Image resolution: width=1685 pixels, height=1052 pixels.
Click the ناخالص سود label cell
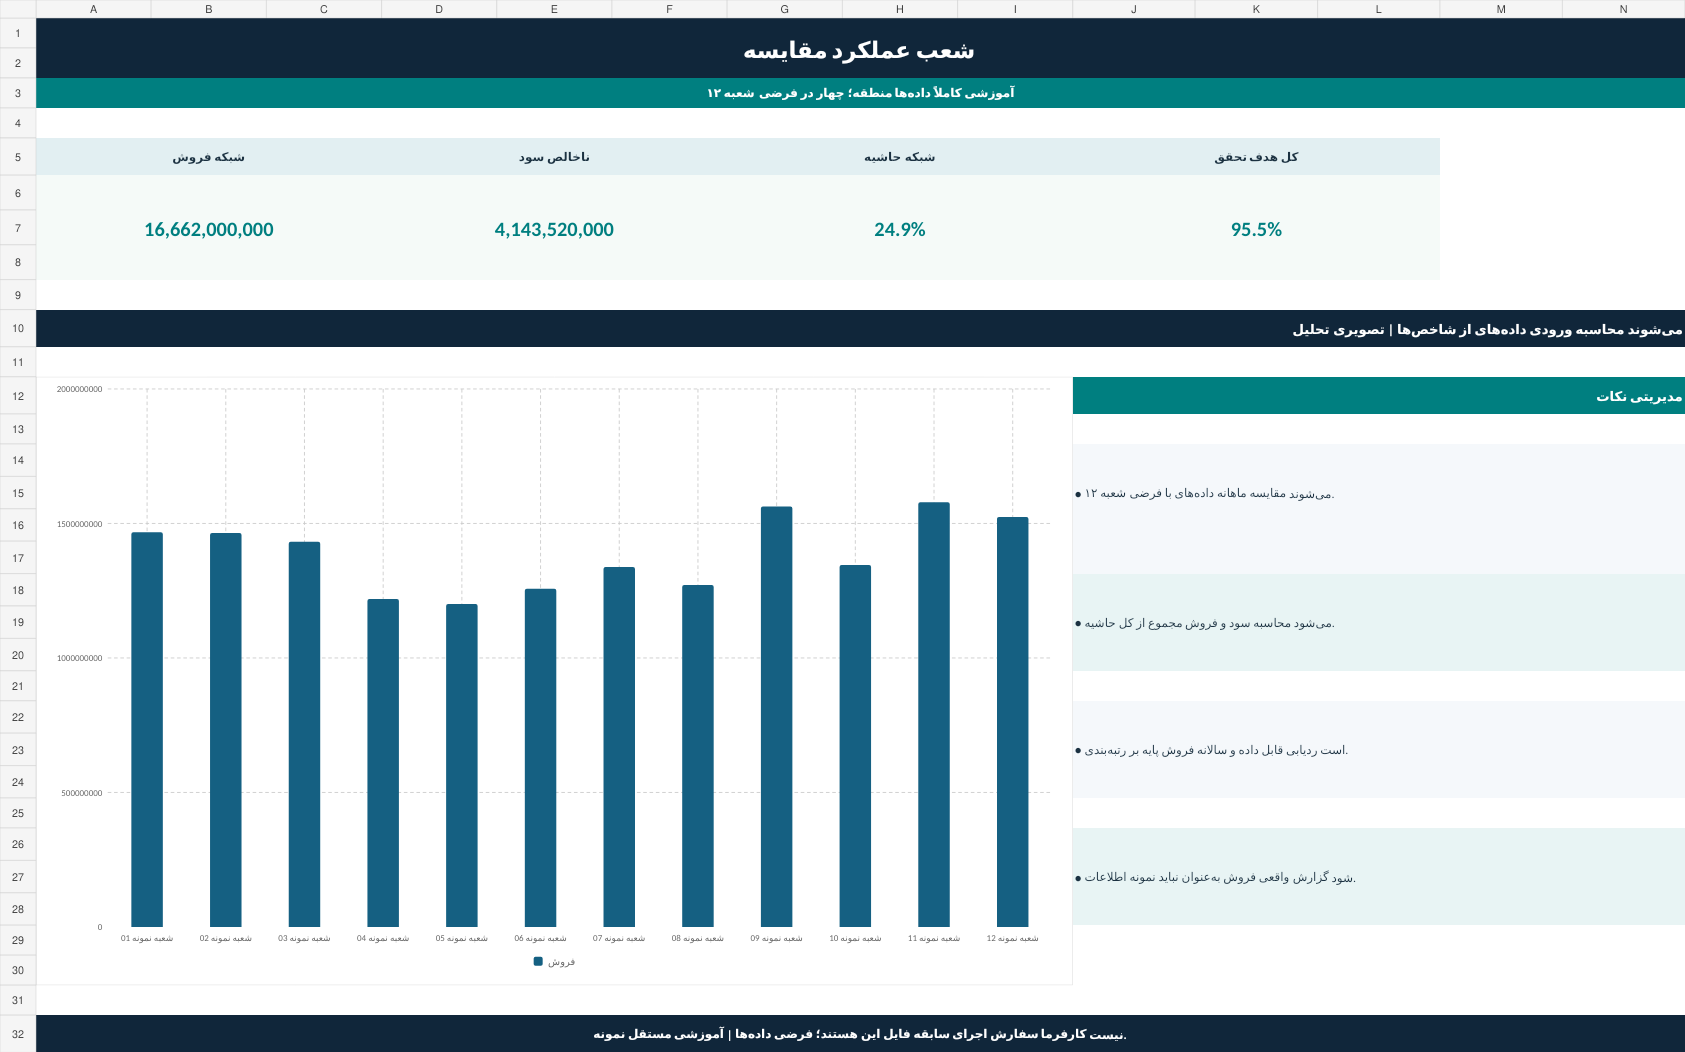[554, 157]
